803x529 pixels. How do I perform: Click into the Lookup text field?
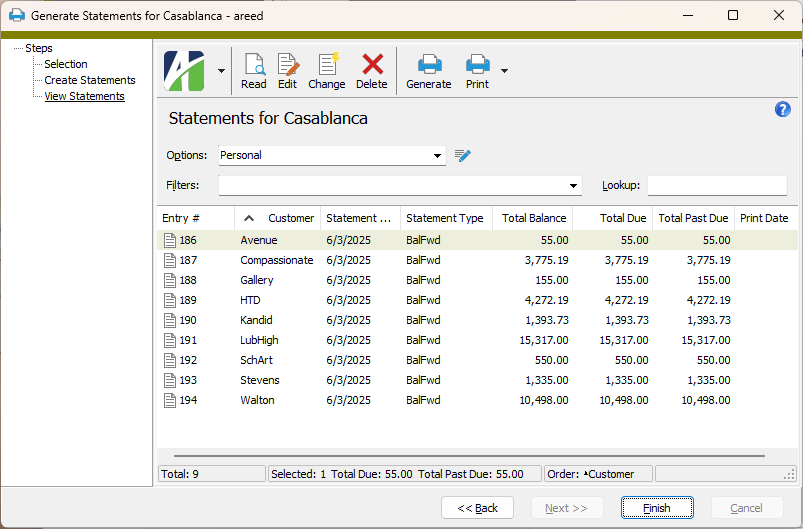pyautogui.click(x=717, y=186)
